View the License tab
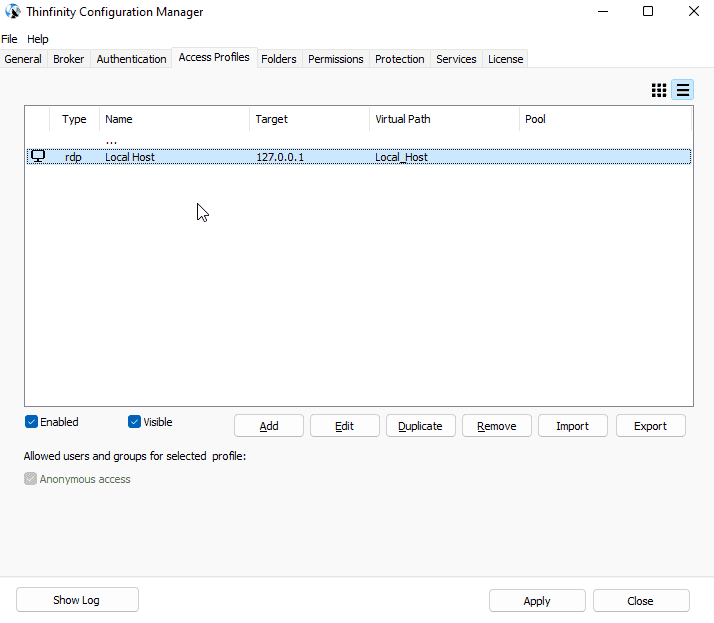Viewport: 714px width, 623px height. (x=505, y=59)
